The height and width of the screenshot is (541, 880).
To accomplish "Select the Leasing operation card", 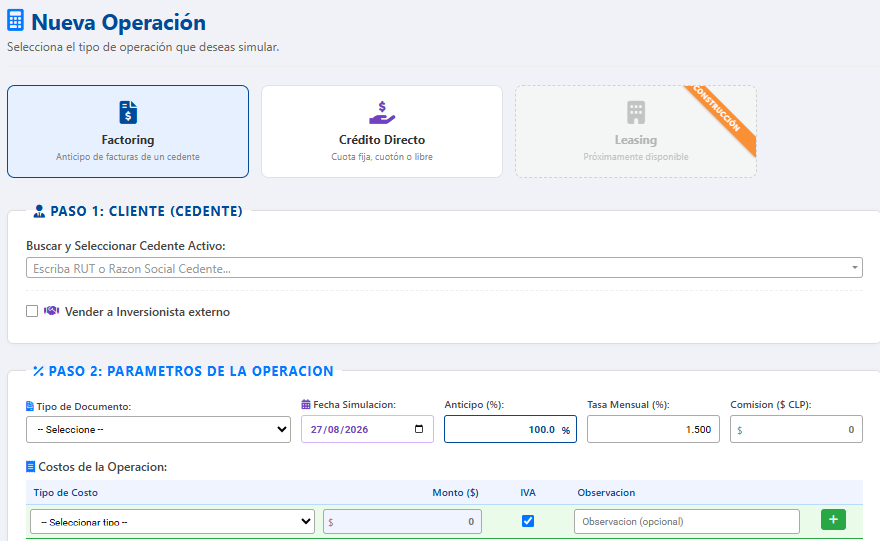I will click(636, 131).
